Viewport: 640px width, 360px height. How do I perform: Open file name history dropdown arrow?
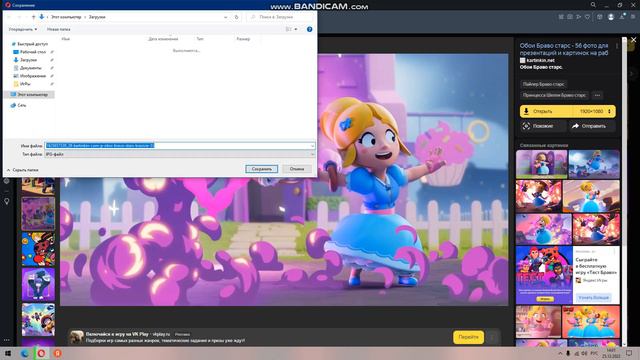(312, 146)
